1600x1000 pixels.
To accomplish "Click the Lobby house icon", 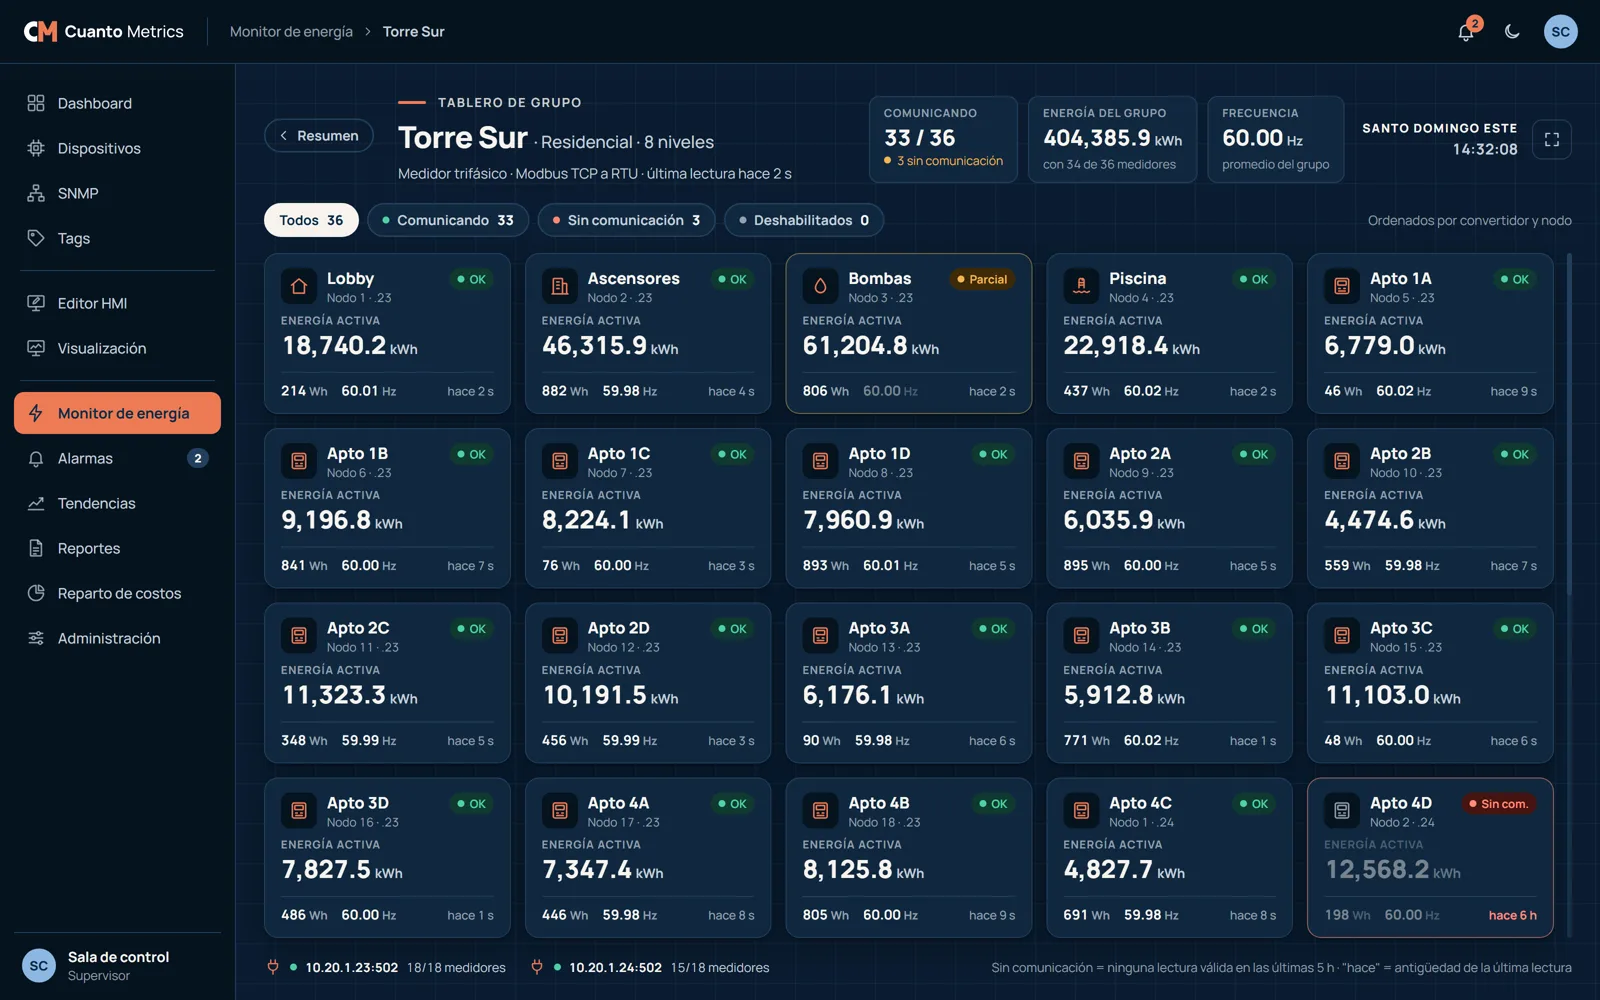I will tap(299, 287).
